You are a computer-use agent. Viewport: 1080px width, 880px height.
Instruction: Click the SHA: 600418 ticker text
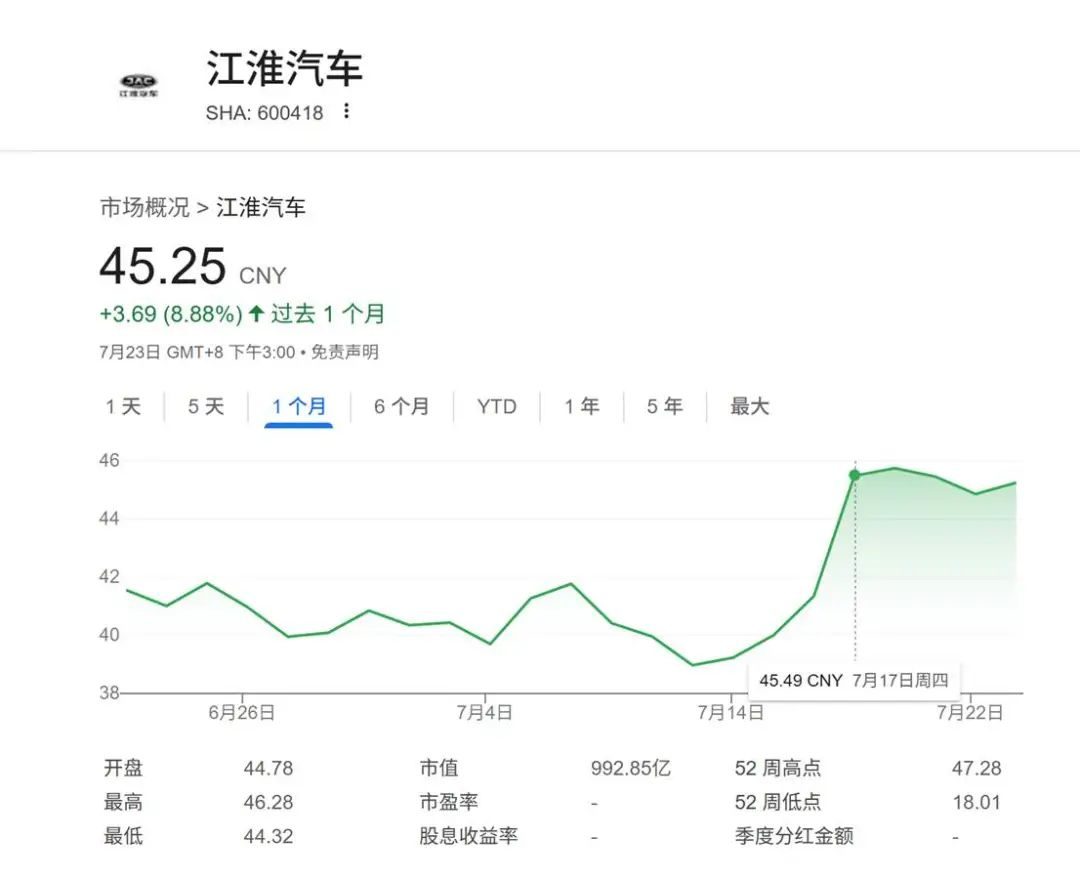click(x=264, y=112)
